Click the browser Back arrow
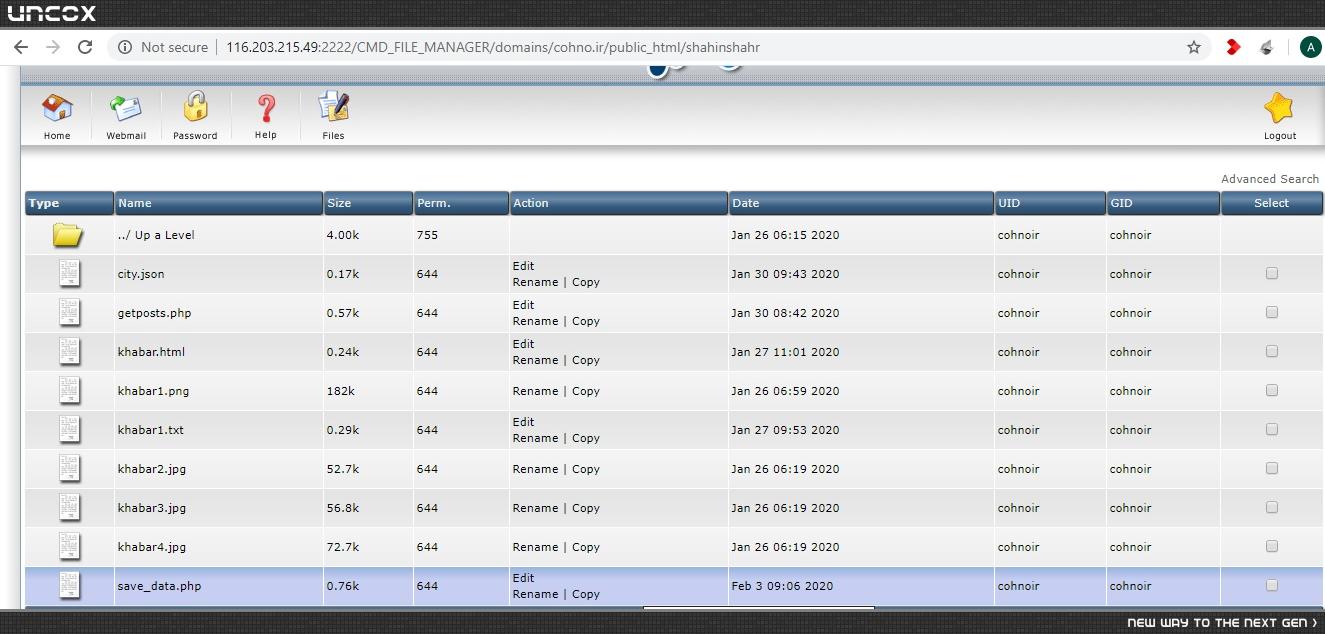1325x634 pixels. click(21, 47)
